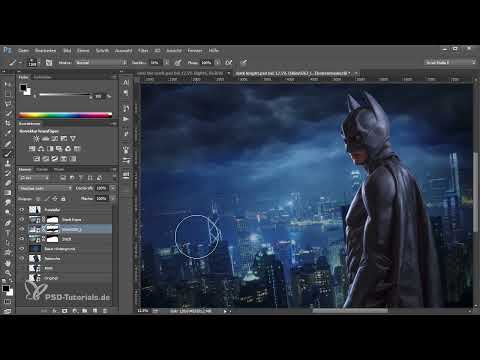Hide the Stadt layer

[22, 239]
